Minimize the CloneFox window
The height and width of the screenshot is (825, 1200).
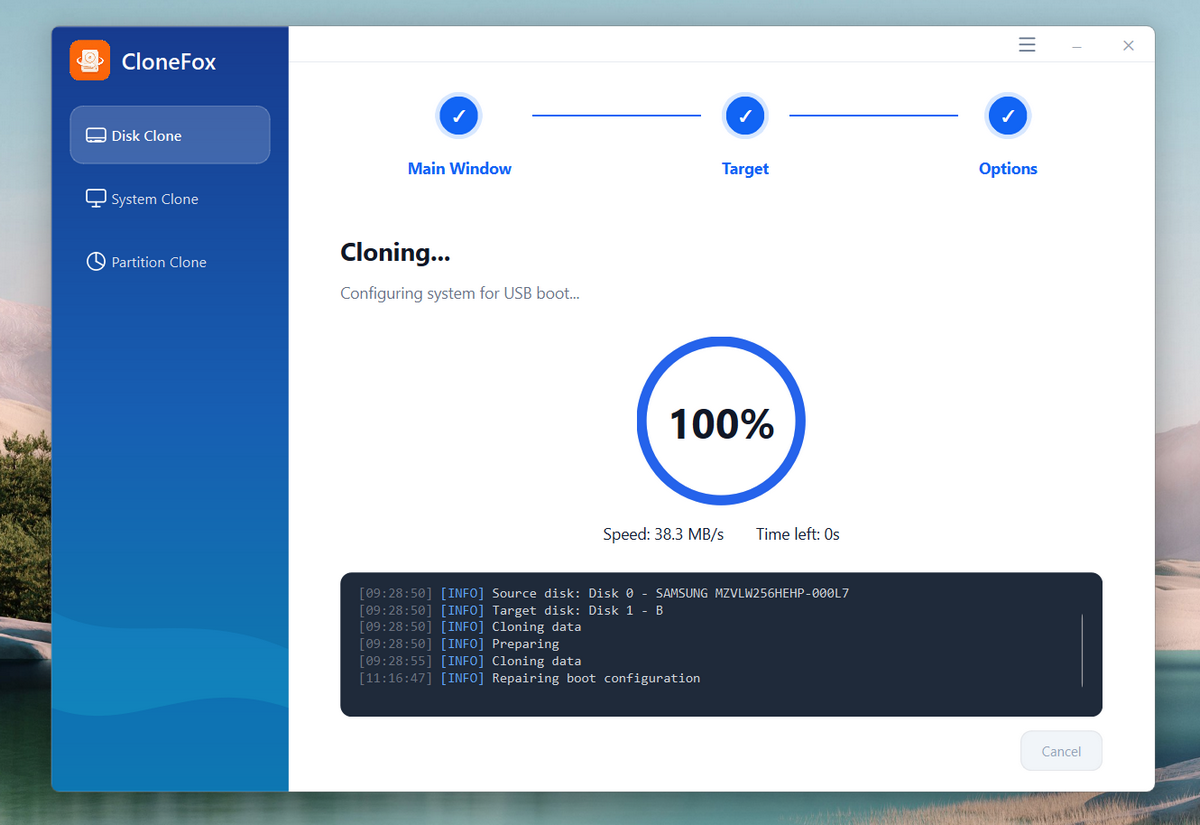tap(1077, 46)
